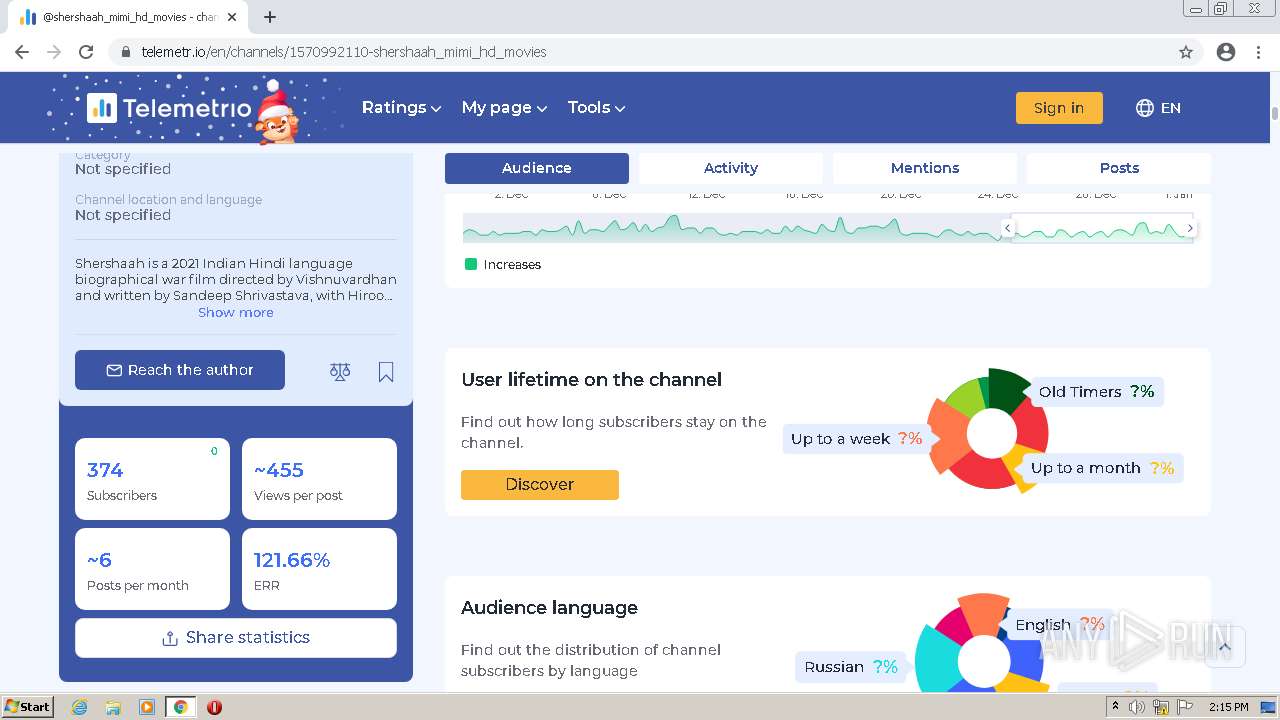Click the English language chart label
Image resolution: width=1280 pixels, height=720 pixels.
1060,625
